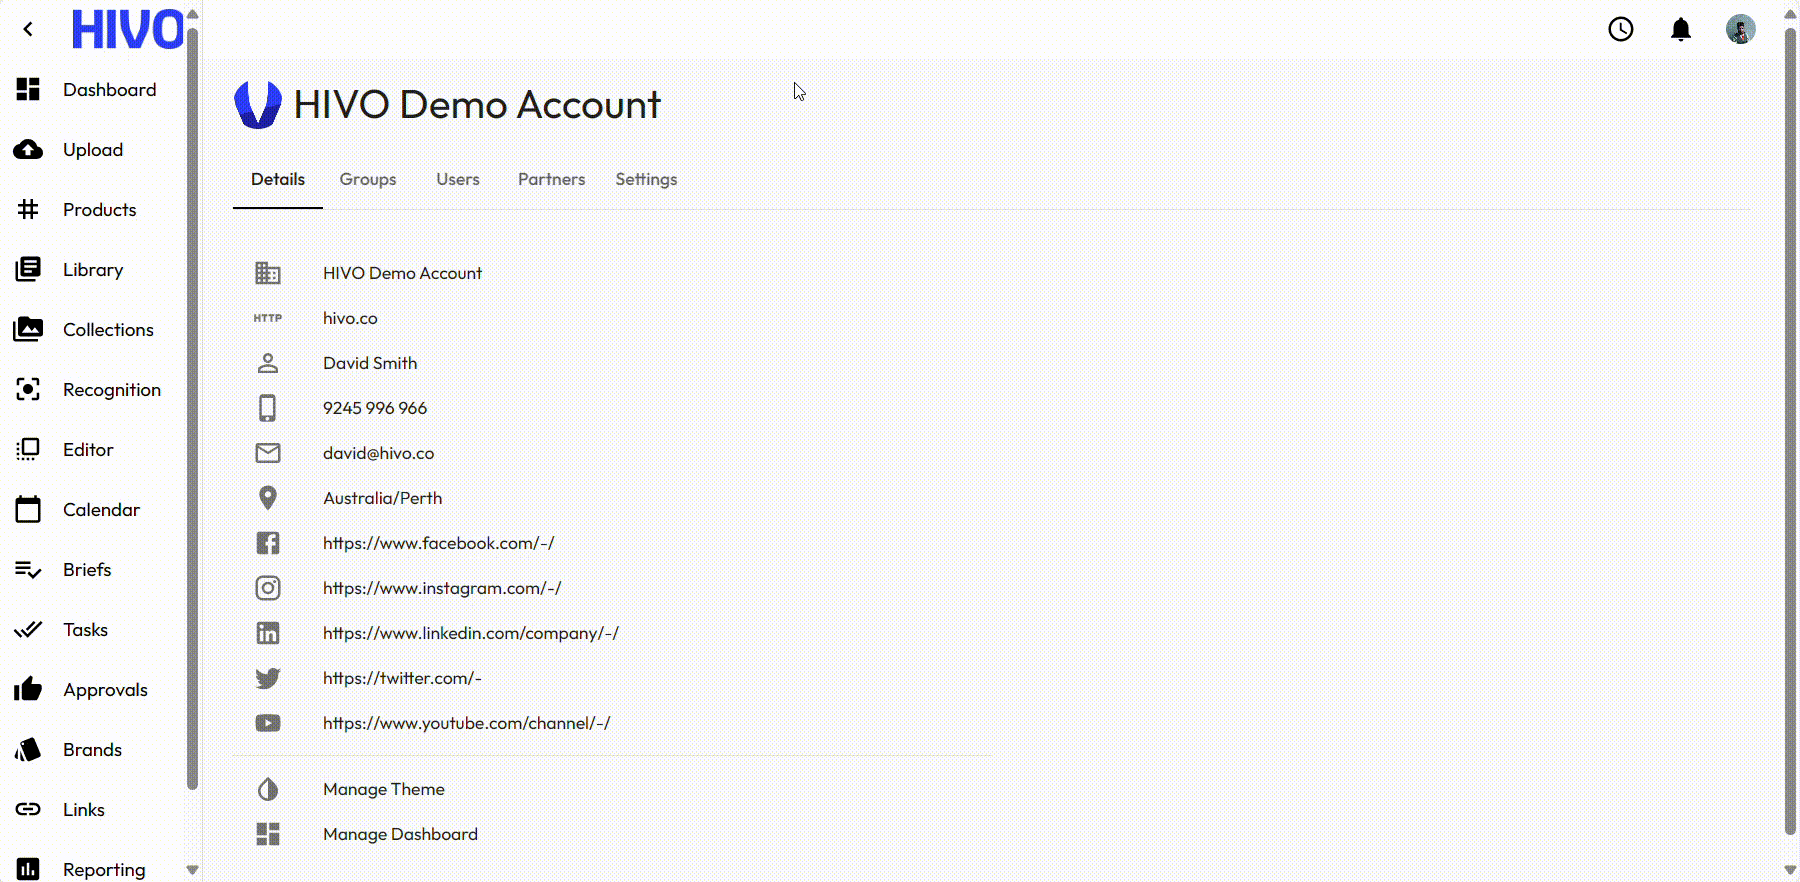Open the user profile avatar

pyautogui.click(x=1740, y=30)
